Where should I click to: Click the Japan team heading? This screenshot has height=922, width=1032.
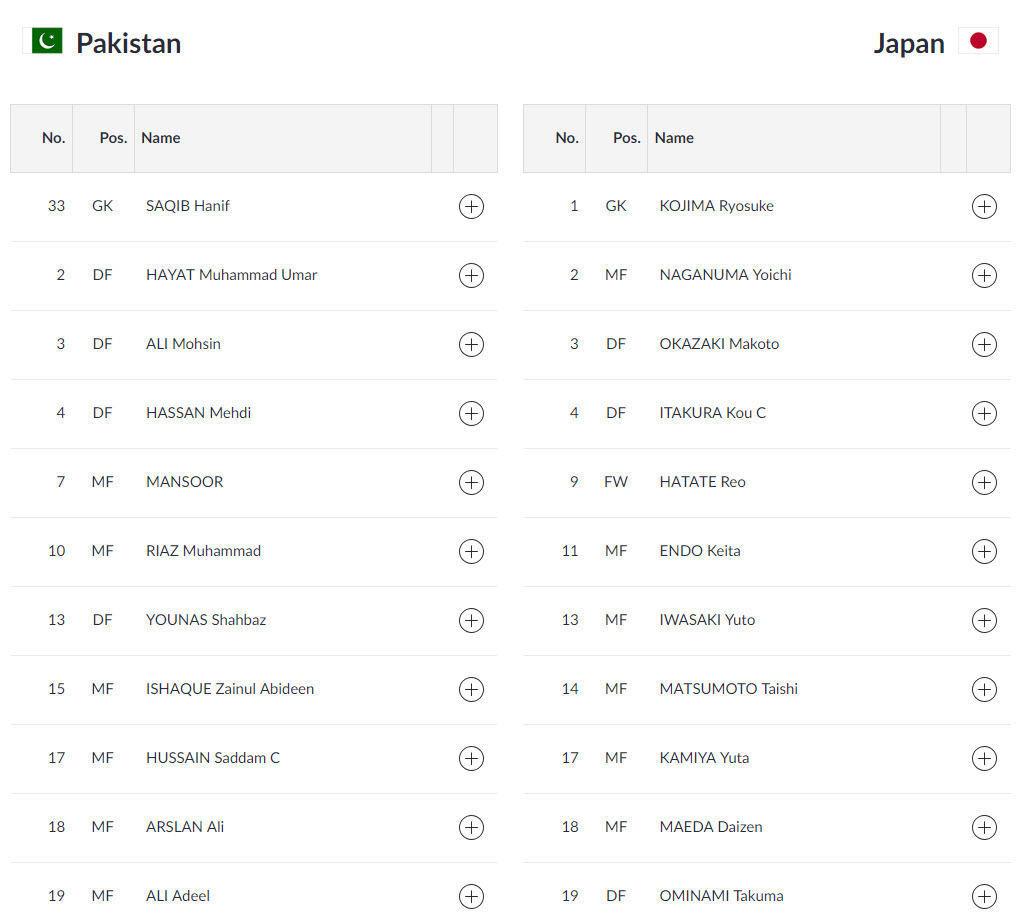(908, 44)
